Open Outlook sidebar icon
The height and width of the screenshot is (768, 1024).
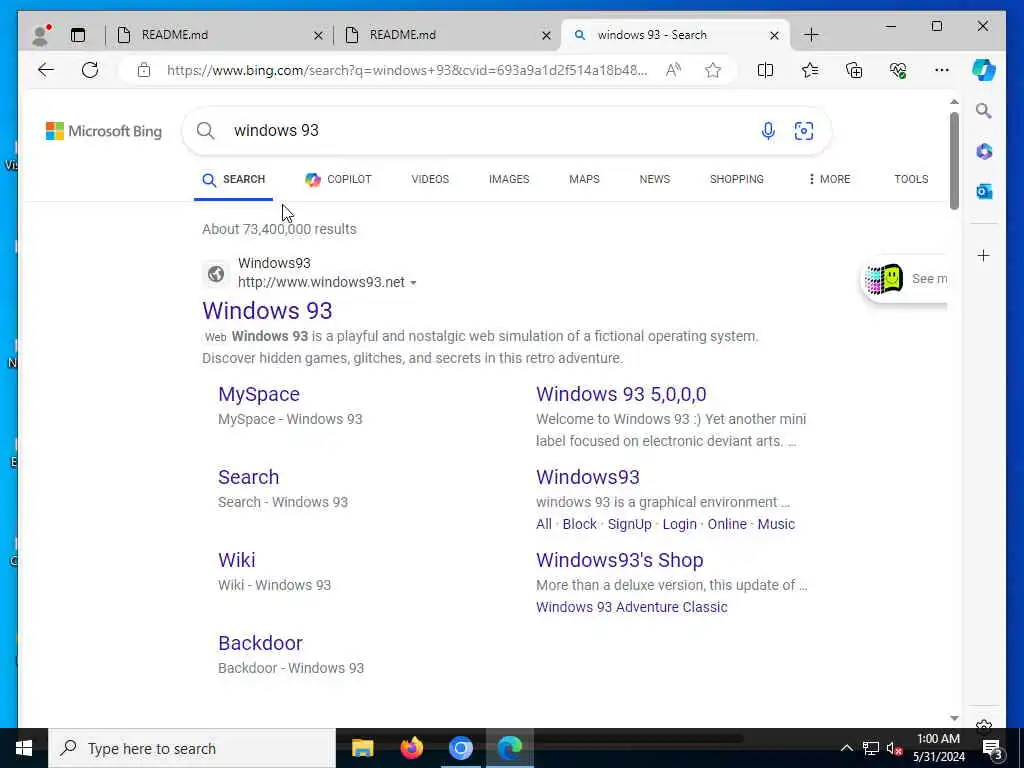coord(984,191)
